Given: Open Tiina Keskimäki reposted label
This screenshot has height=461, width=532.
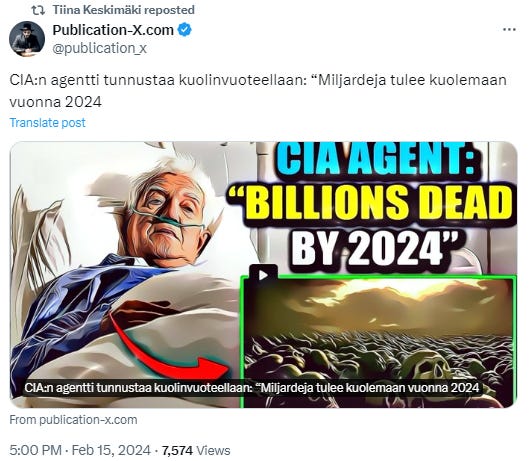Looking at the screenshot, I should point(124,10).
